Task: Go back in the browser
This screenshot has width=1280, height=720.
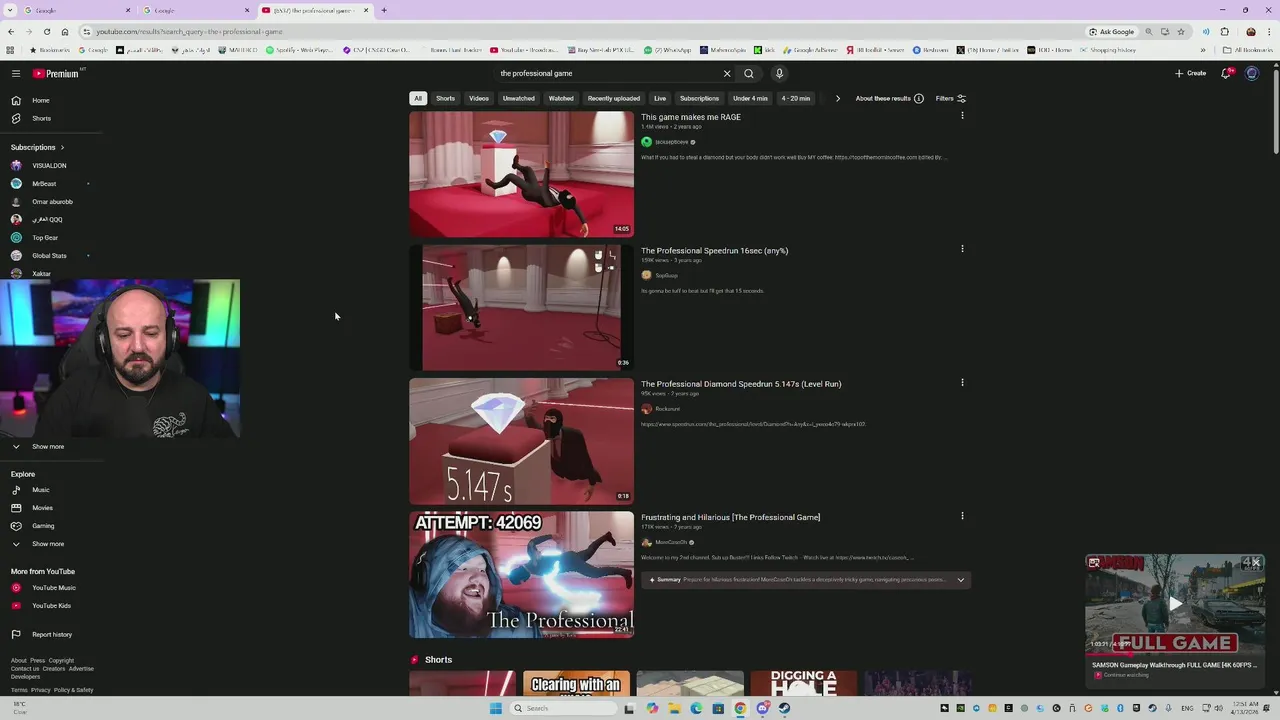Action: coord(11,31)
